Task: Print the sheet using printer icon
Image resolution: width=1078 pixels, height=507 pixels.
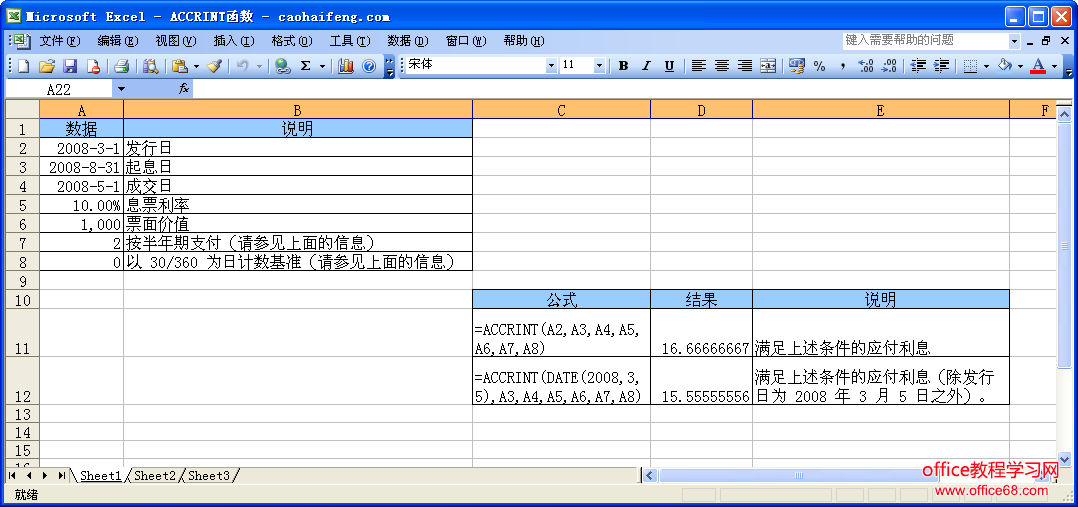Action: pos(122,66)
